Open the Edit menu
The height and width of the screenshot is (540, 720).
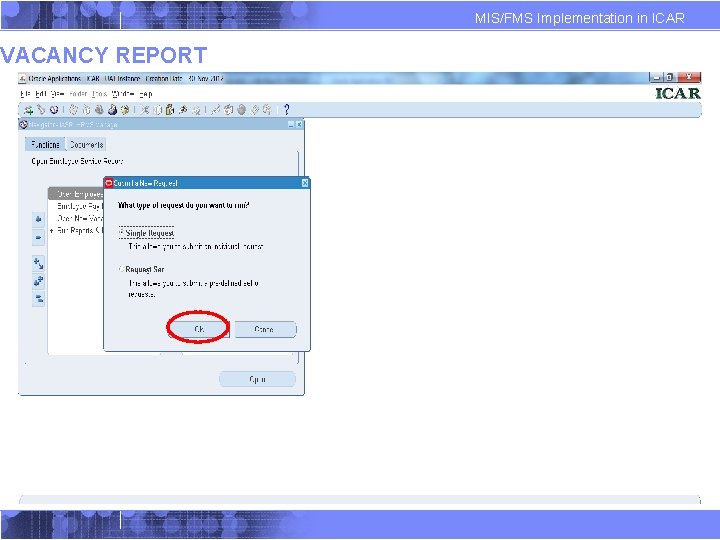point(41,94)
